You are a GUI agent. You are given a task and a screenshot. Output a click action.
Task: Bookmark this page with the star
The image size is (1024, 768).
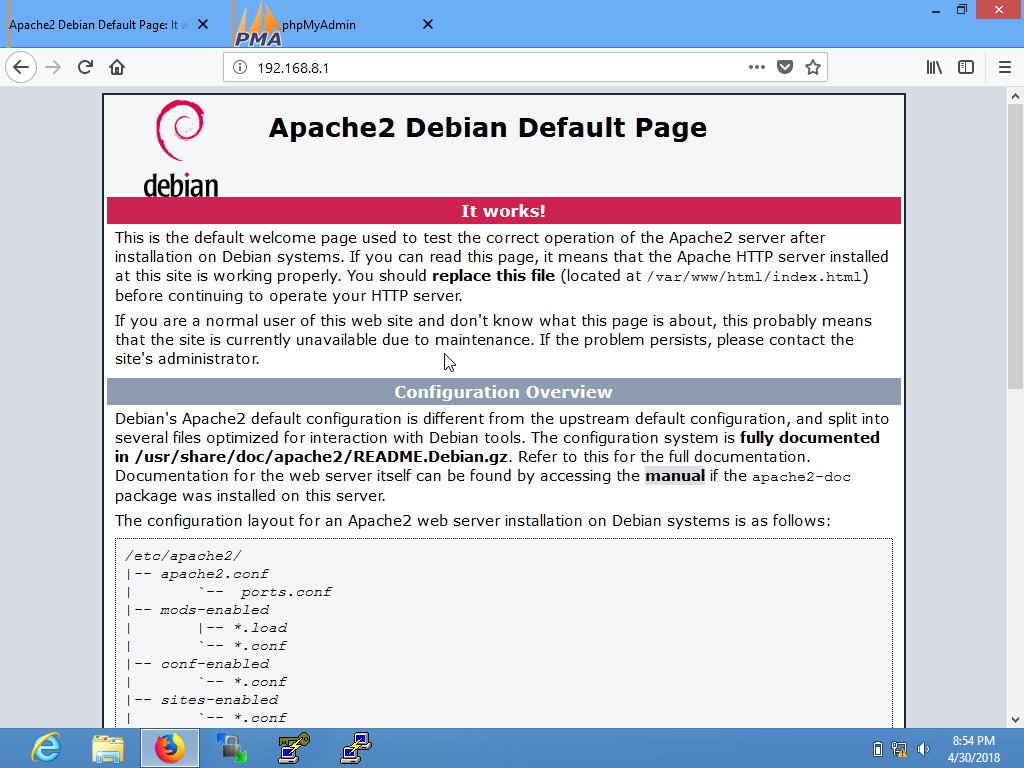[812, 67]
